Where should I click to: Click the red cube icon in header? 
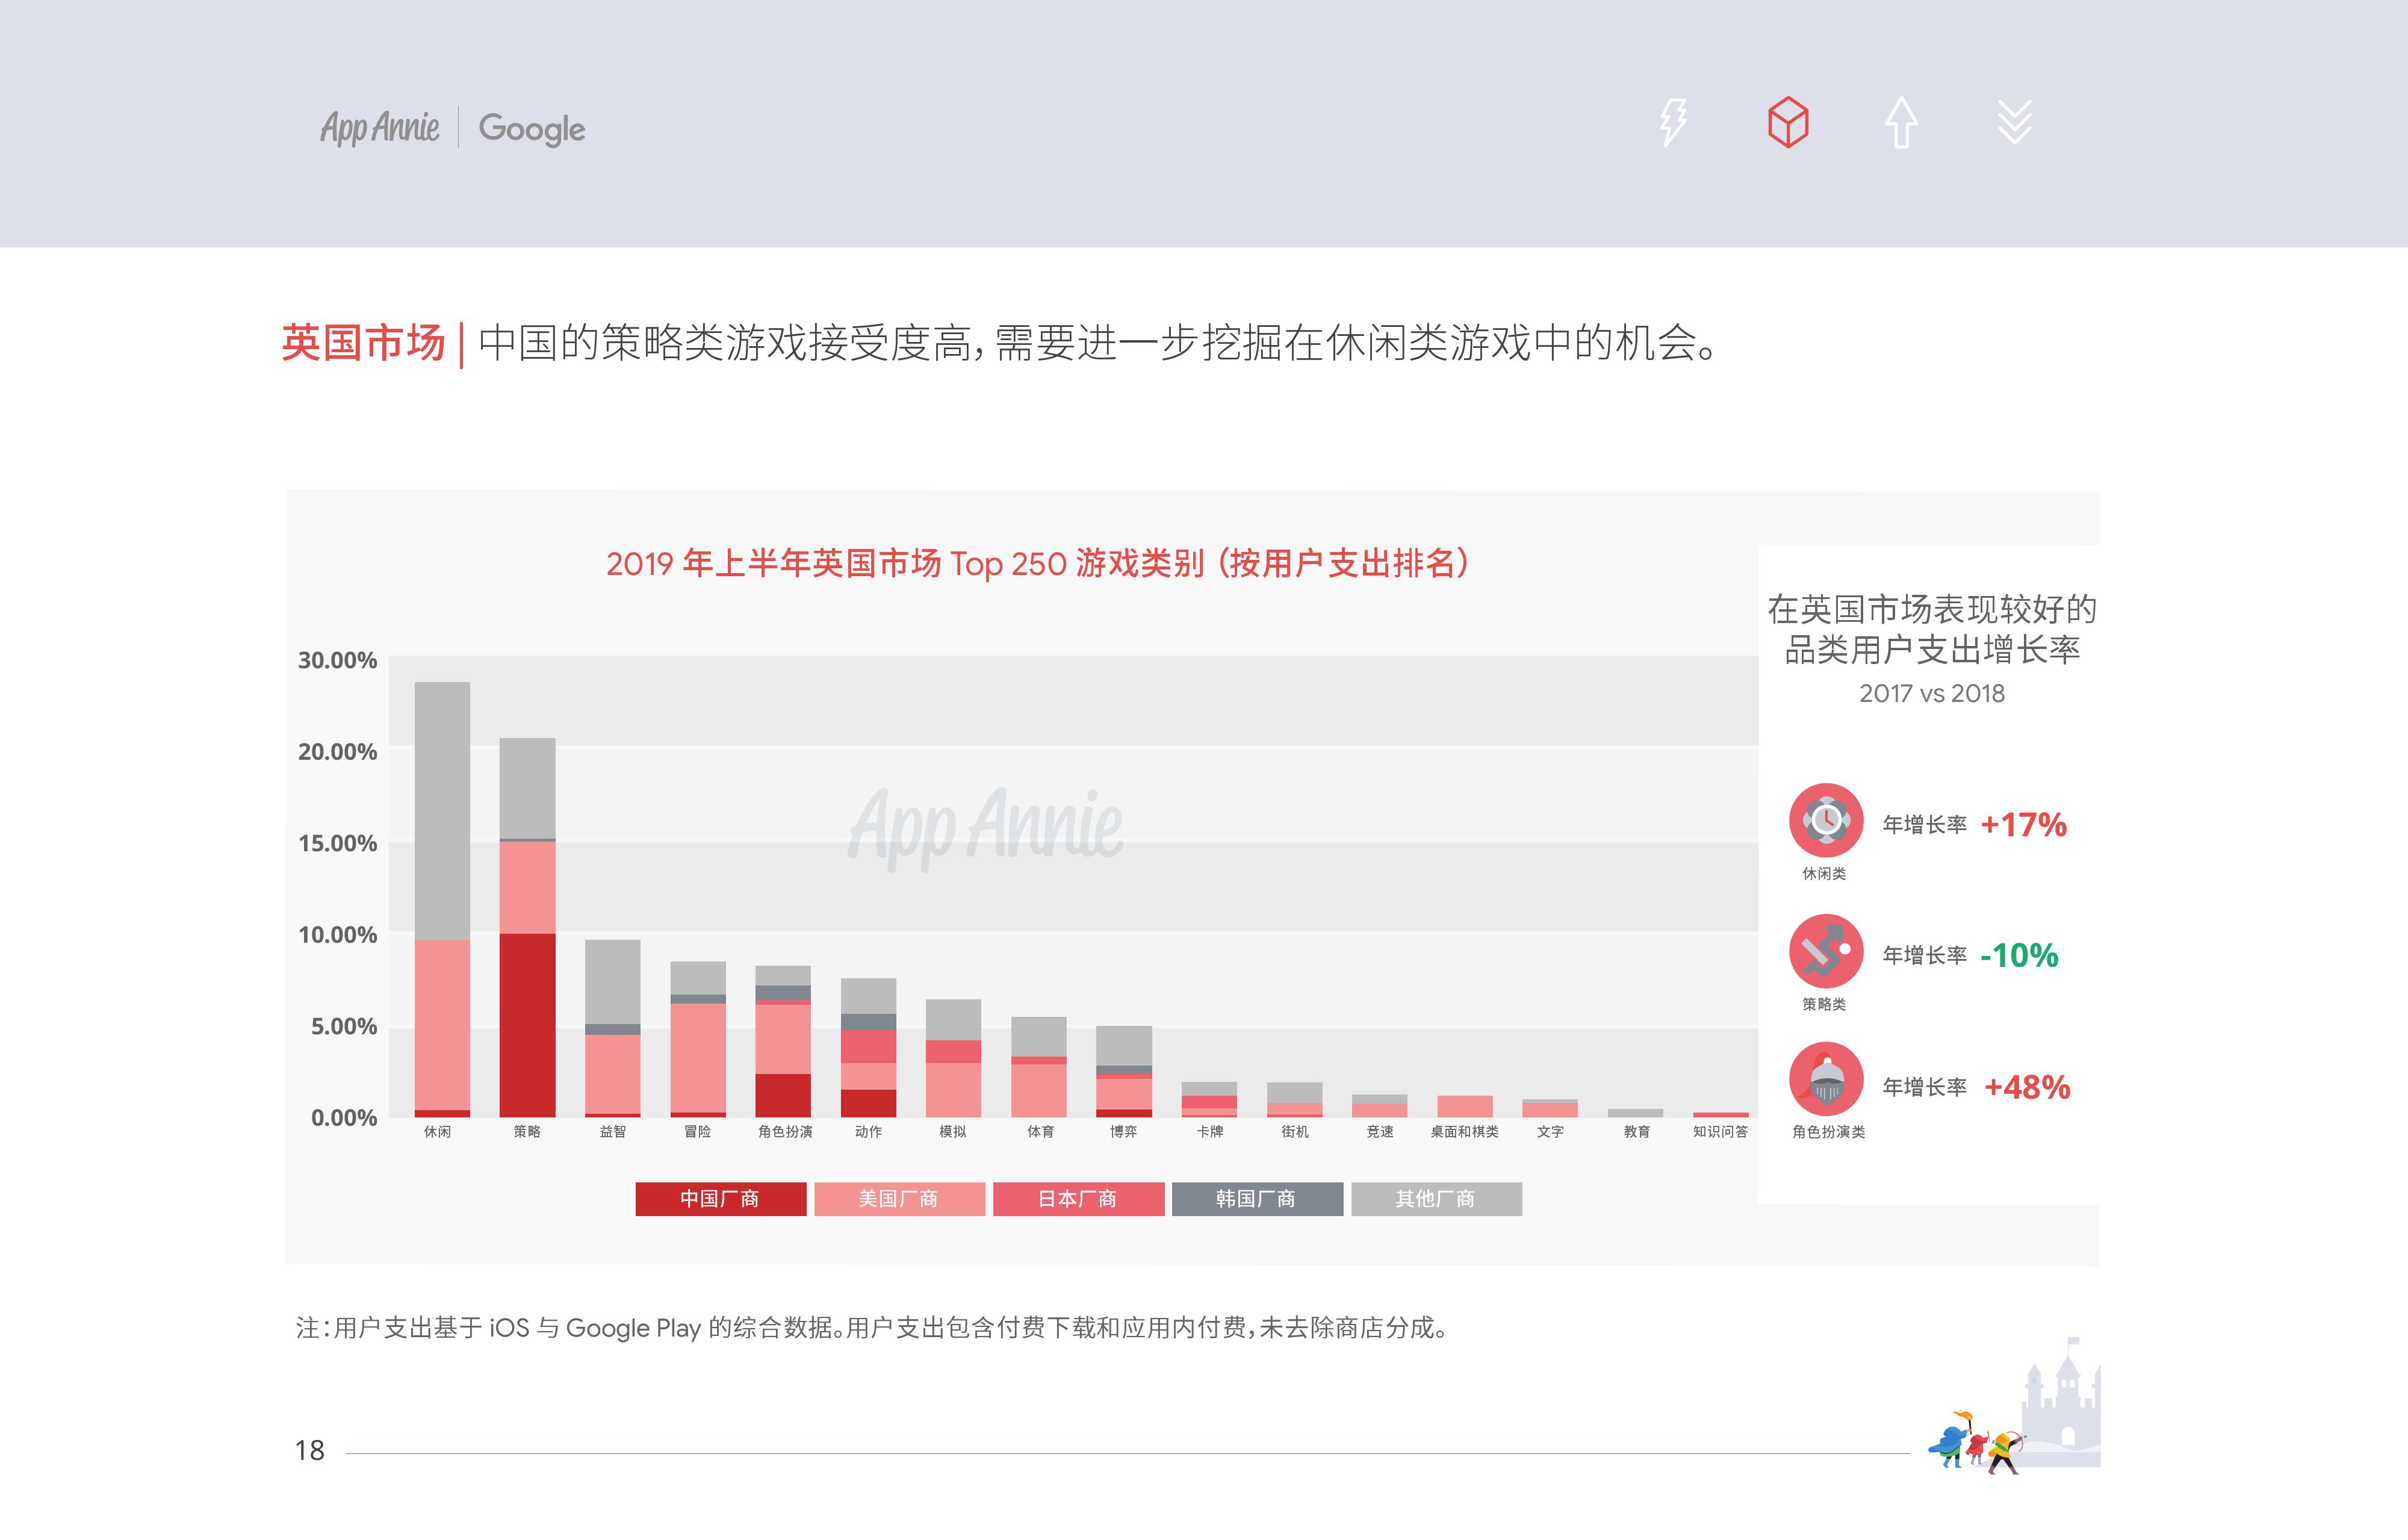click(1787, 122)
